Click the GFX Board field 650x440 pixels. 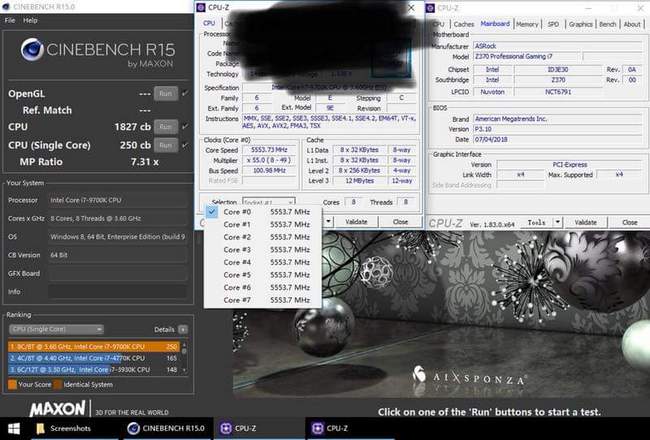point(117,273)
